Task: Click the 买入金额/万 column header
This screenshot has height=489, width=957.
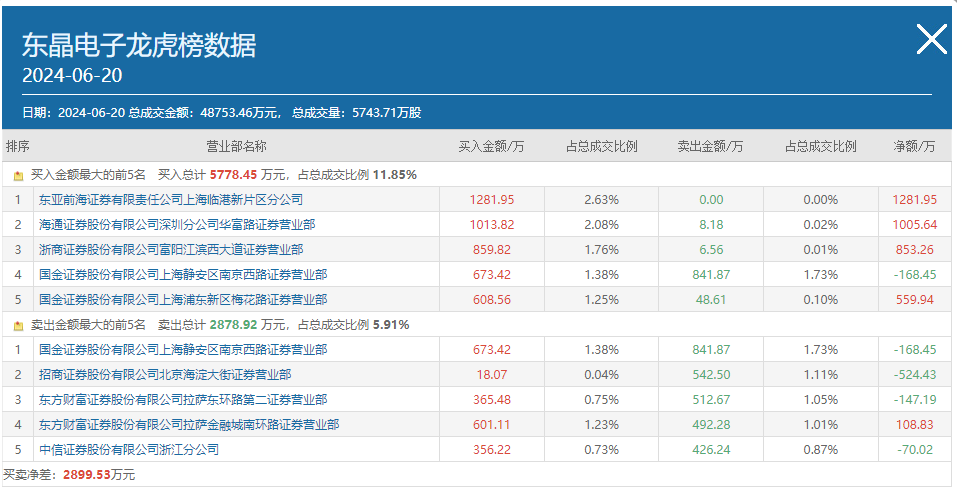Action: coord(491,147)
